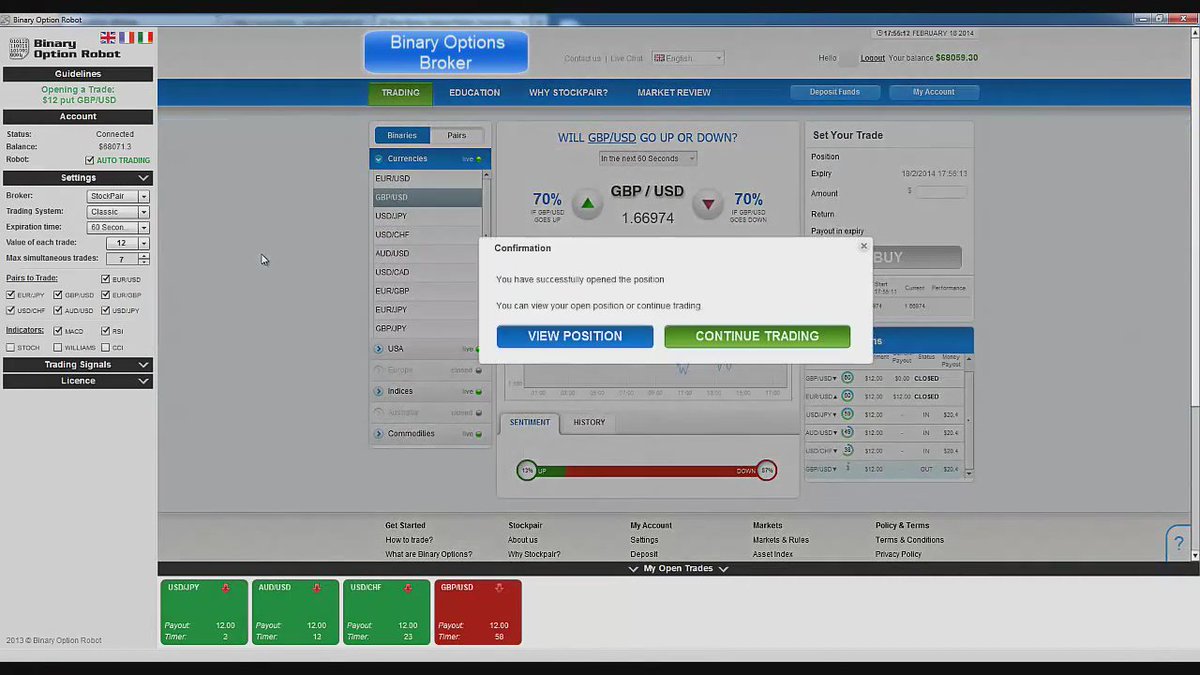Select USD/JPY in the currencies list

click(426, 216)
